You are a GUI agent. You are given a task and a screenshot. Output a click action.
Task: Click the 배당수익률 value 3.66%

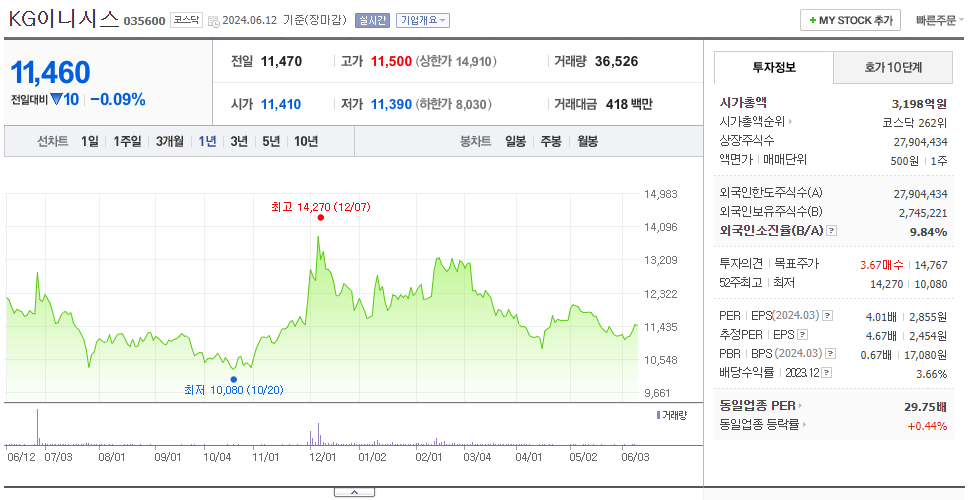pos(932,373)
